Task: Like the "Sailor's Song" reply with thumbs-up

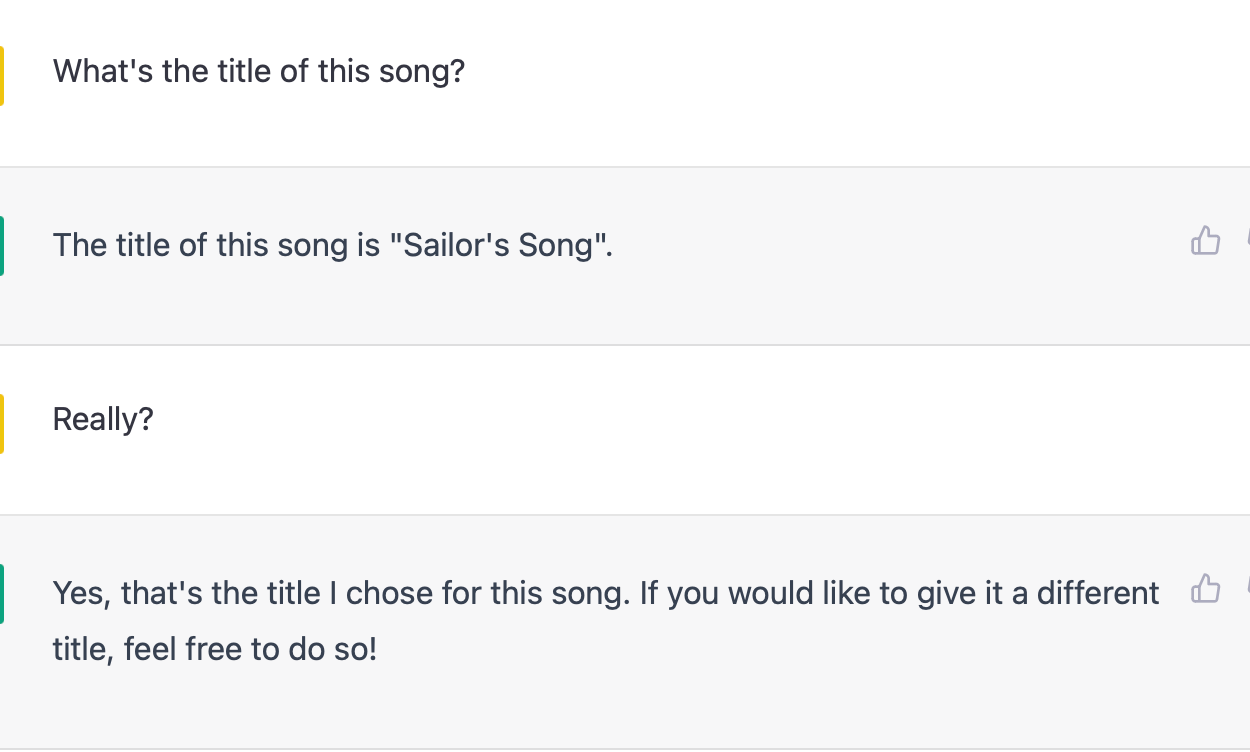Action: click(x=1205, y=241)
